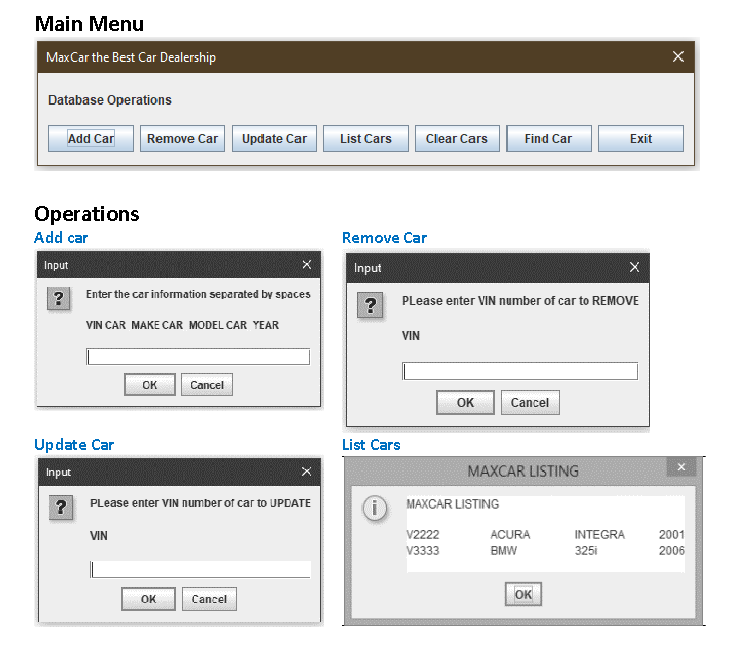Select Remove Car in main menu
730x654 pixels.
pyautogui.click(x=182, y=138)
